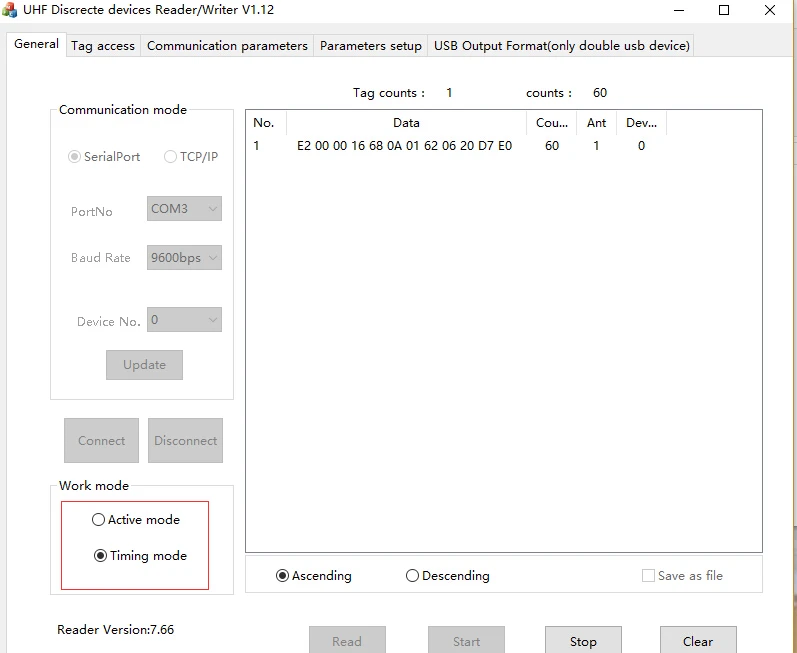The width and height of the screenshot is (797, 653).
Task: Click the device value 0 in tag row
Action: point(641,146)
